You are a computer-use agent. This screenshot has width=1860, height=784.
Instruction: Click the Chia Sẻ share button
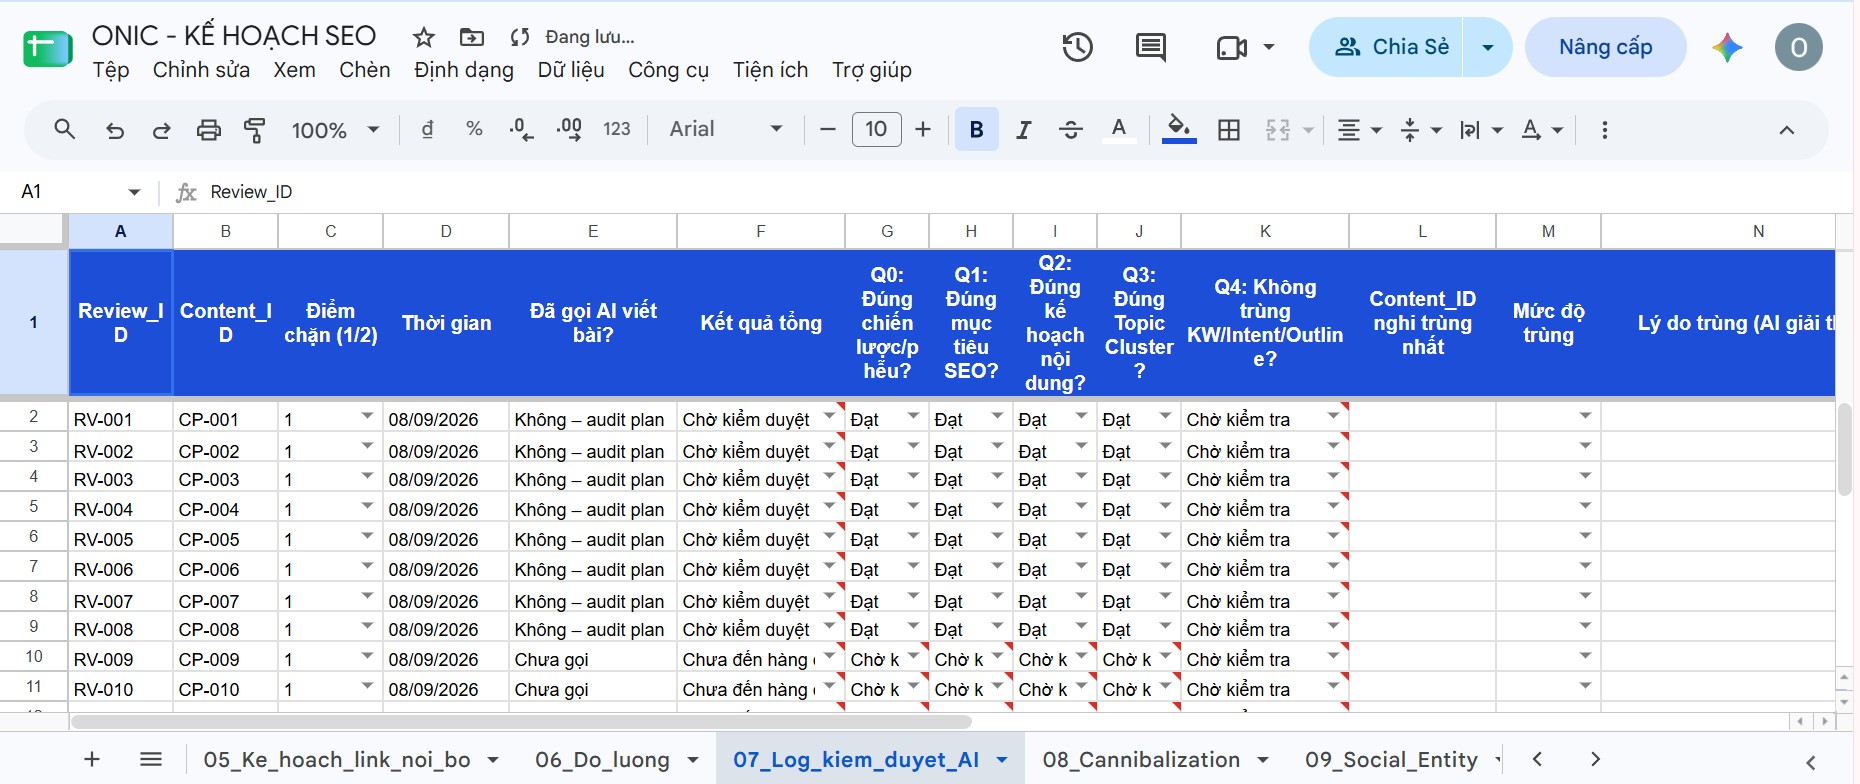point(1387,47)
